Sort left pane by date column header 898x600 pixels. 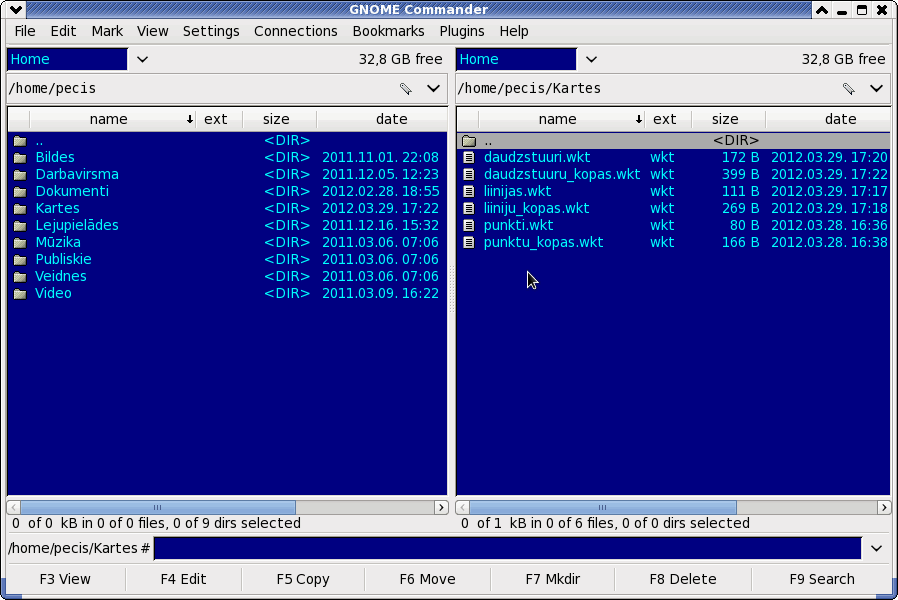tap(383, 119)
